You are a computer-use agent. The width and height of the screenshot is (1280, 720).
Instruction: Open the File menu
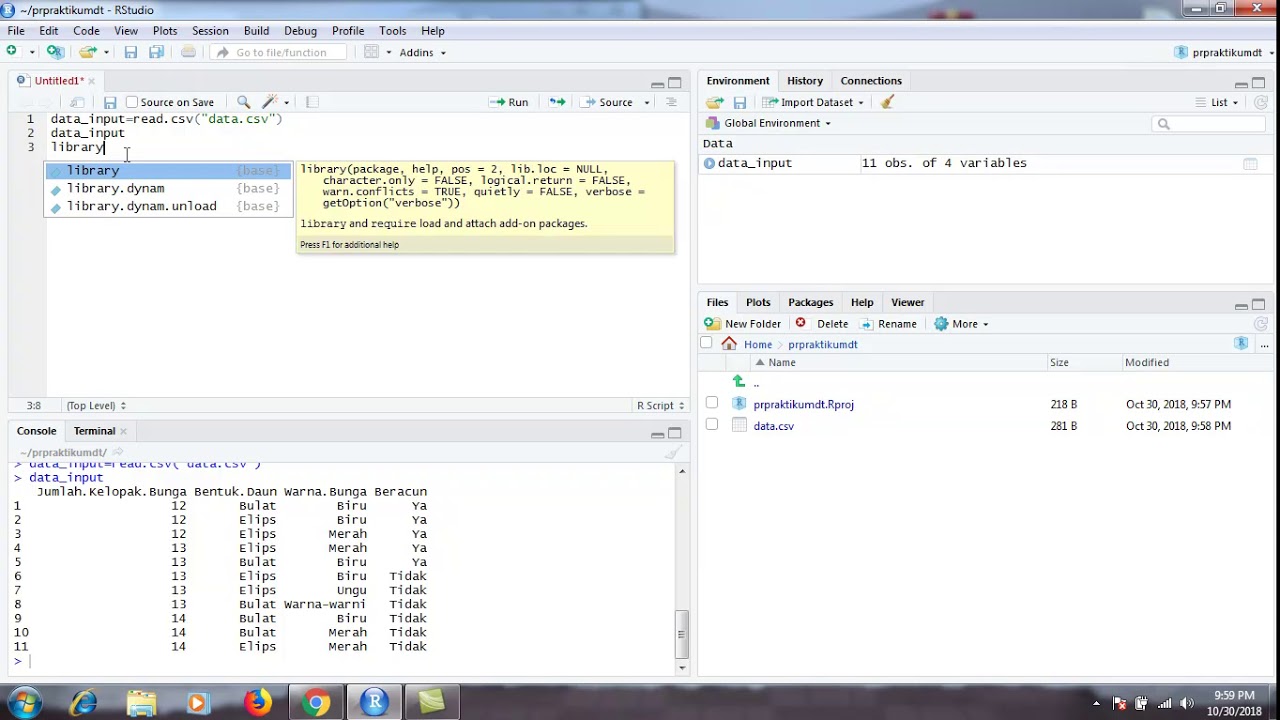(16, 31)
